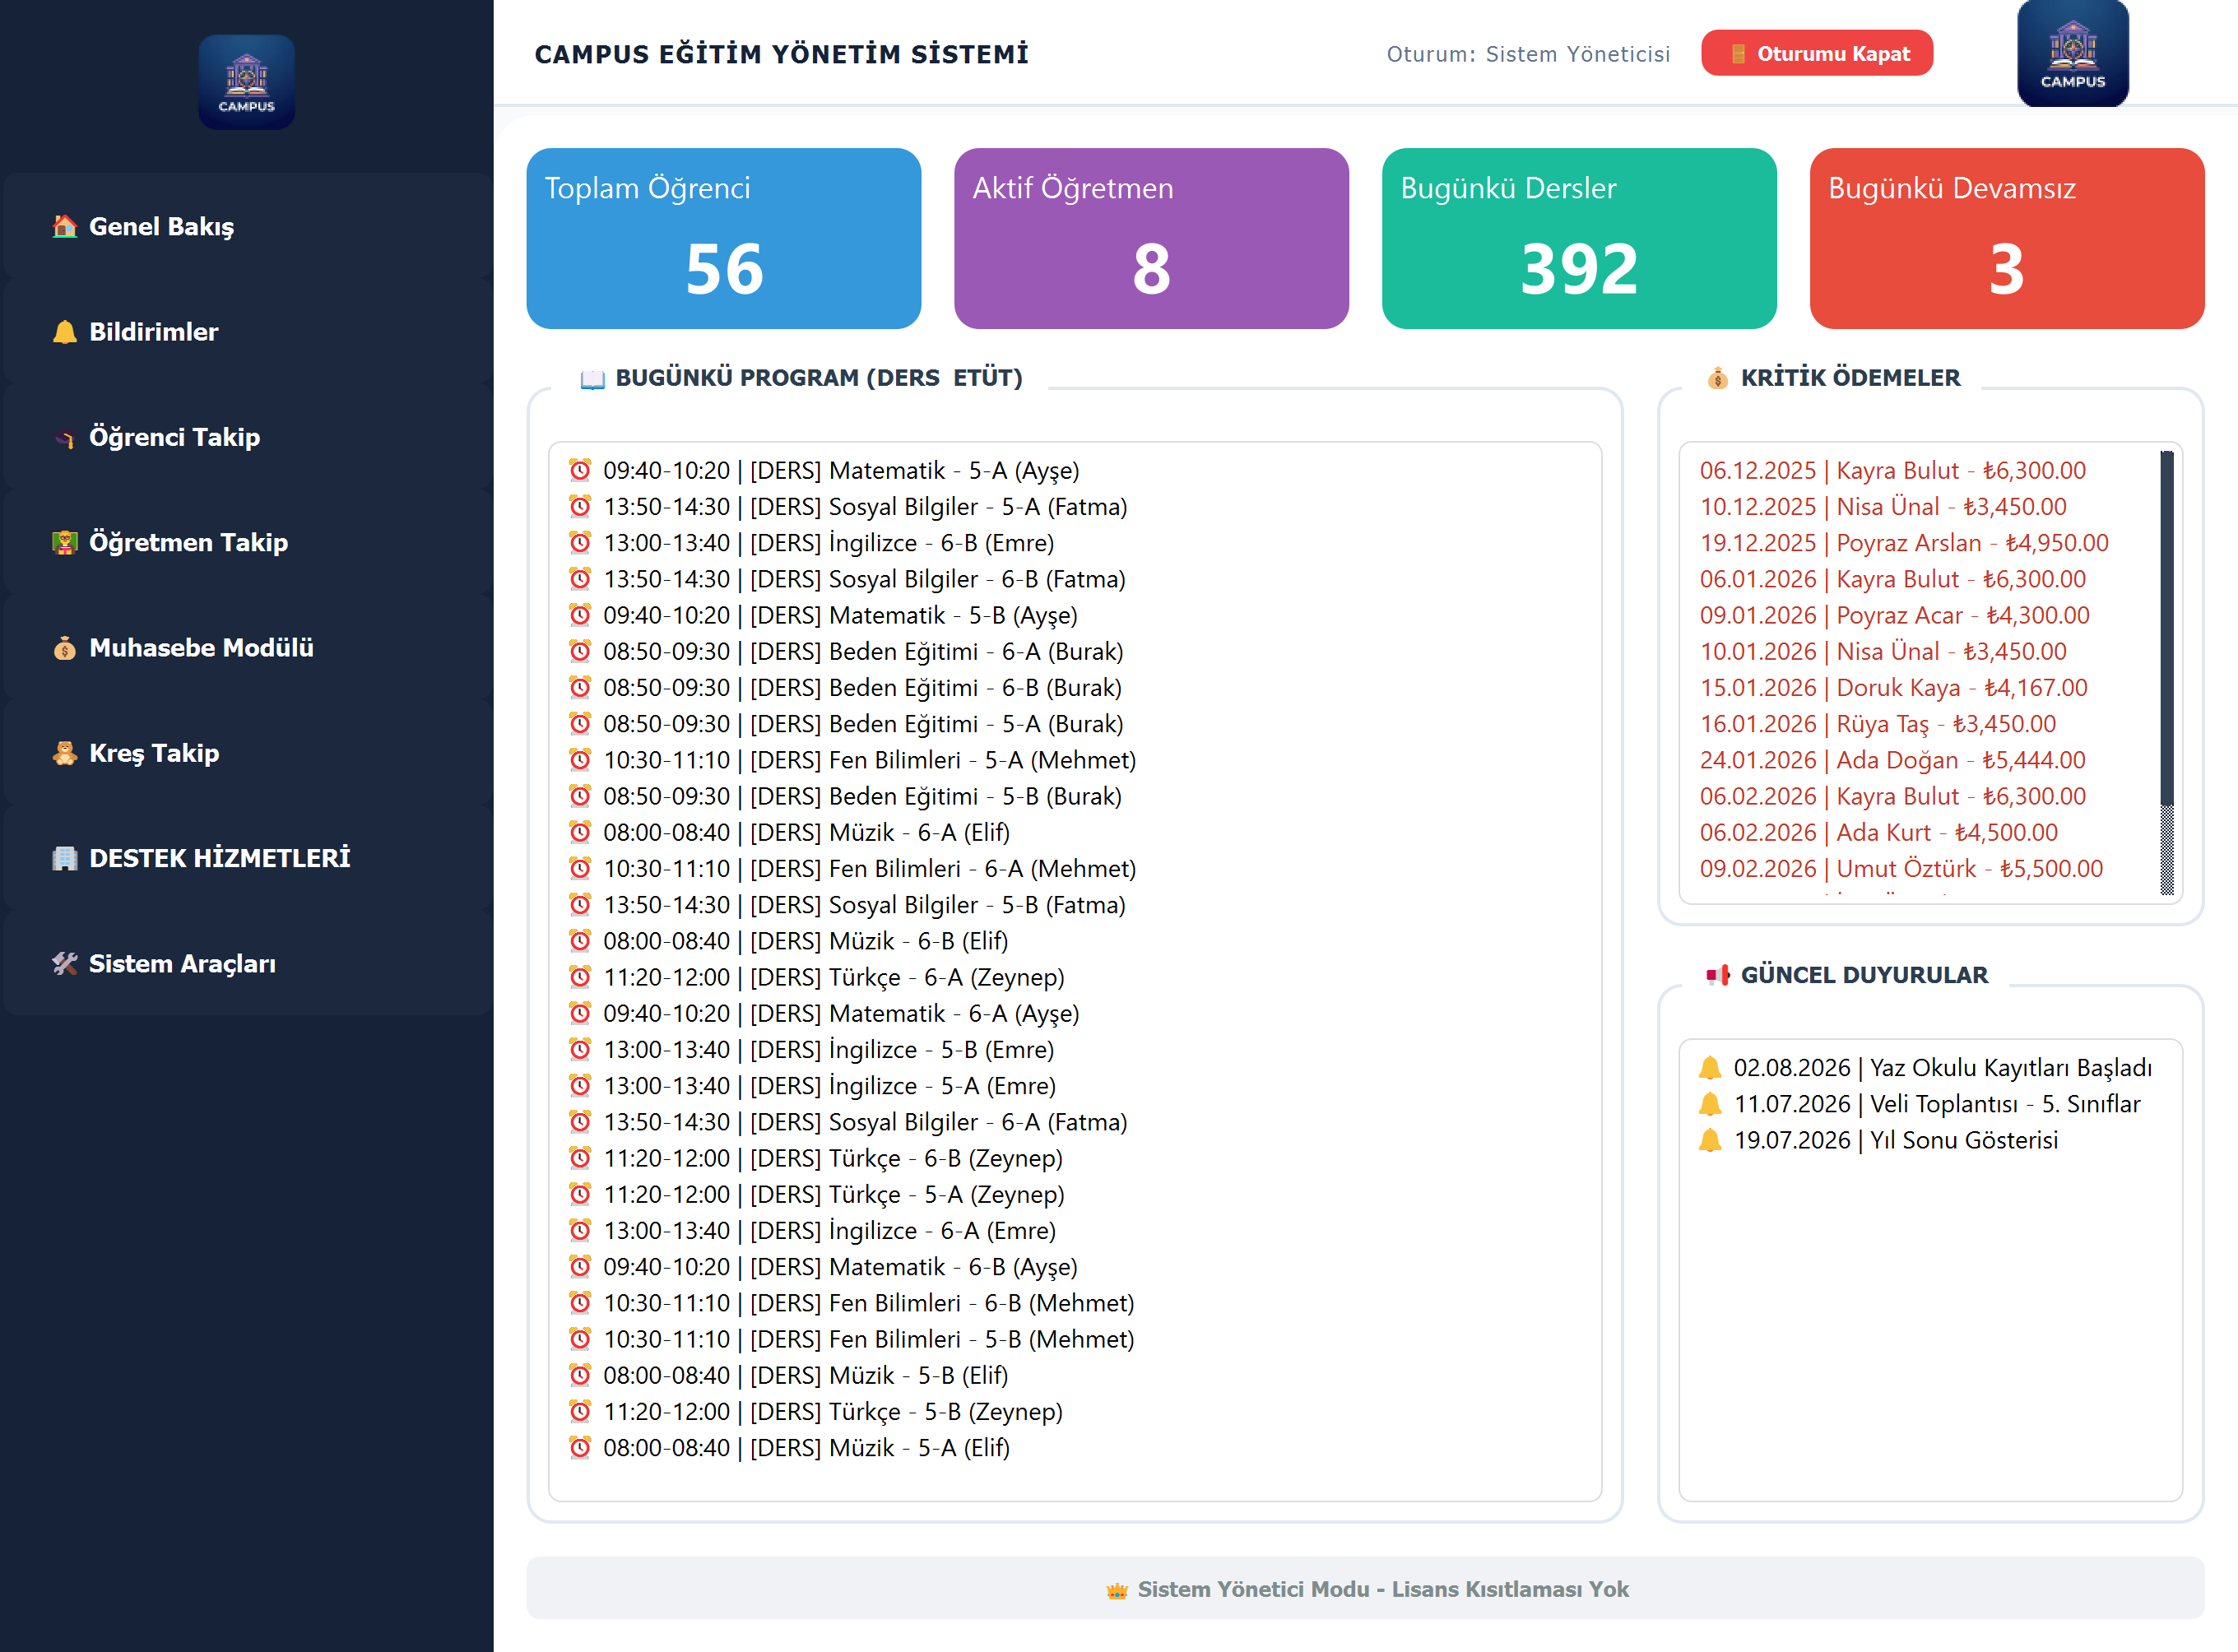
Task: Select payment 24.01.2026 Ada Doğan
Action: (x=1893, y=760)
